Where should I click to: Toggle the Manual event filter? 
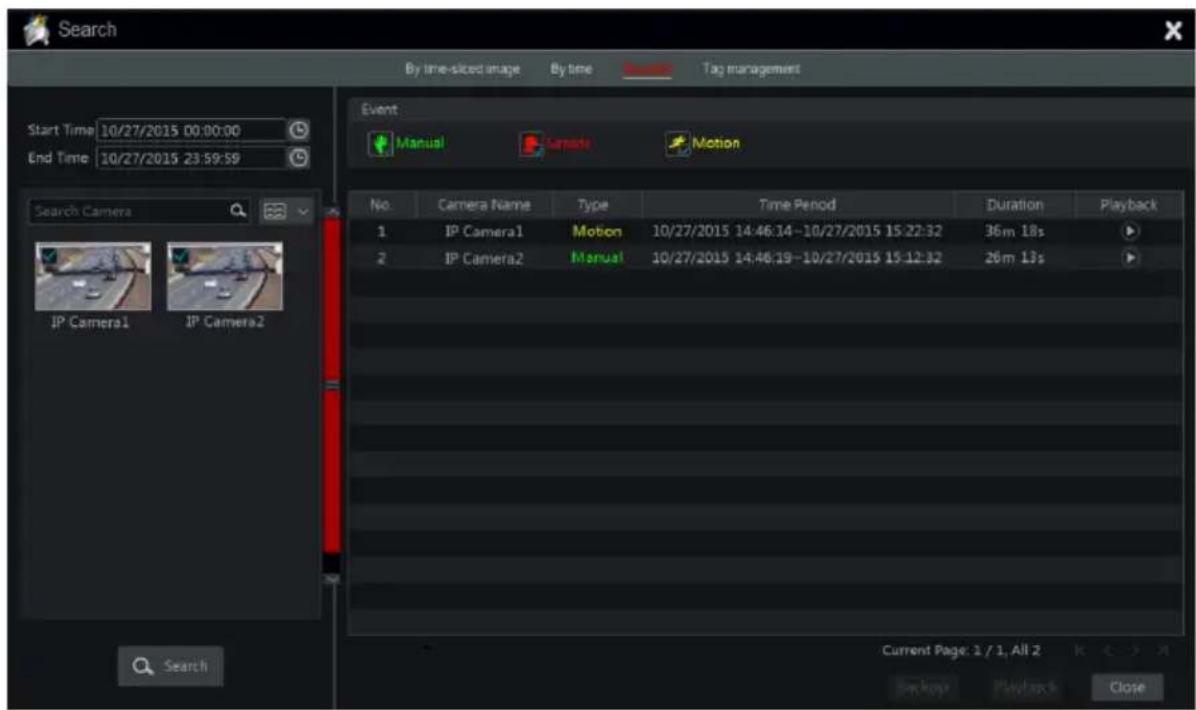pyautogui.click(x=406, y=143)
